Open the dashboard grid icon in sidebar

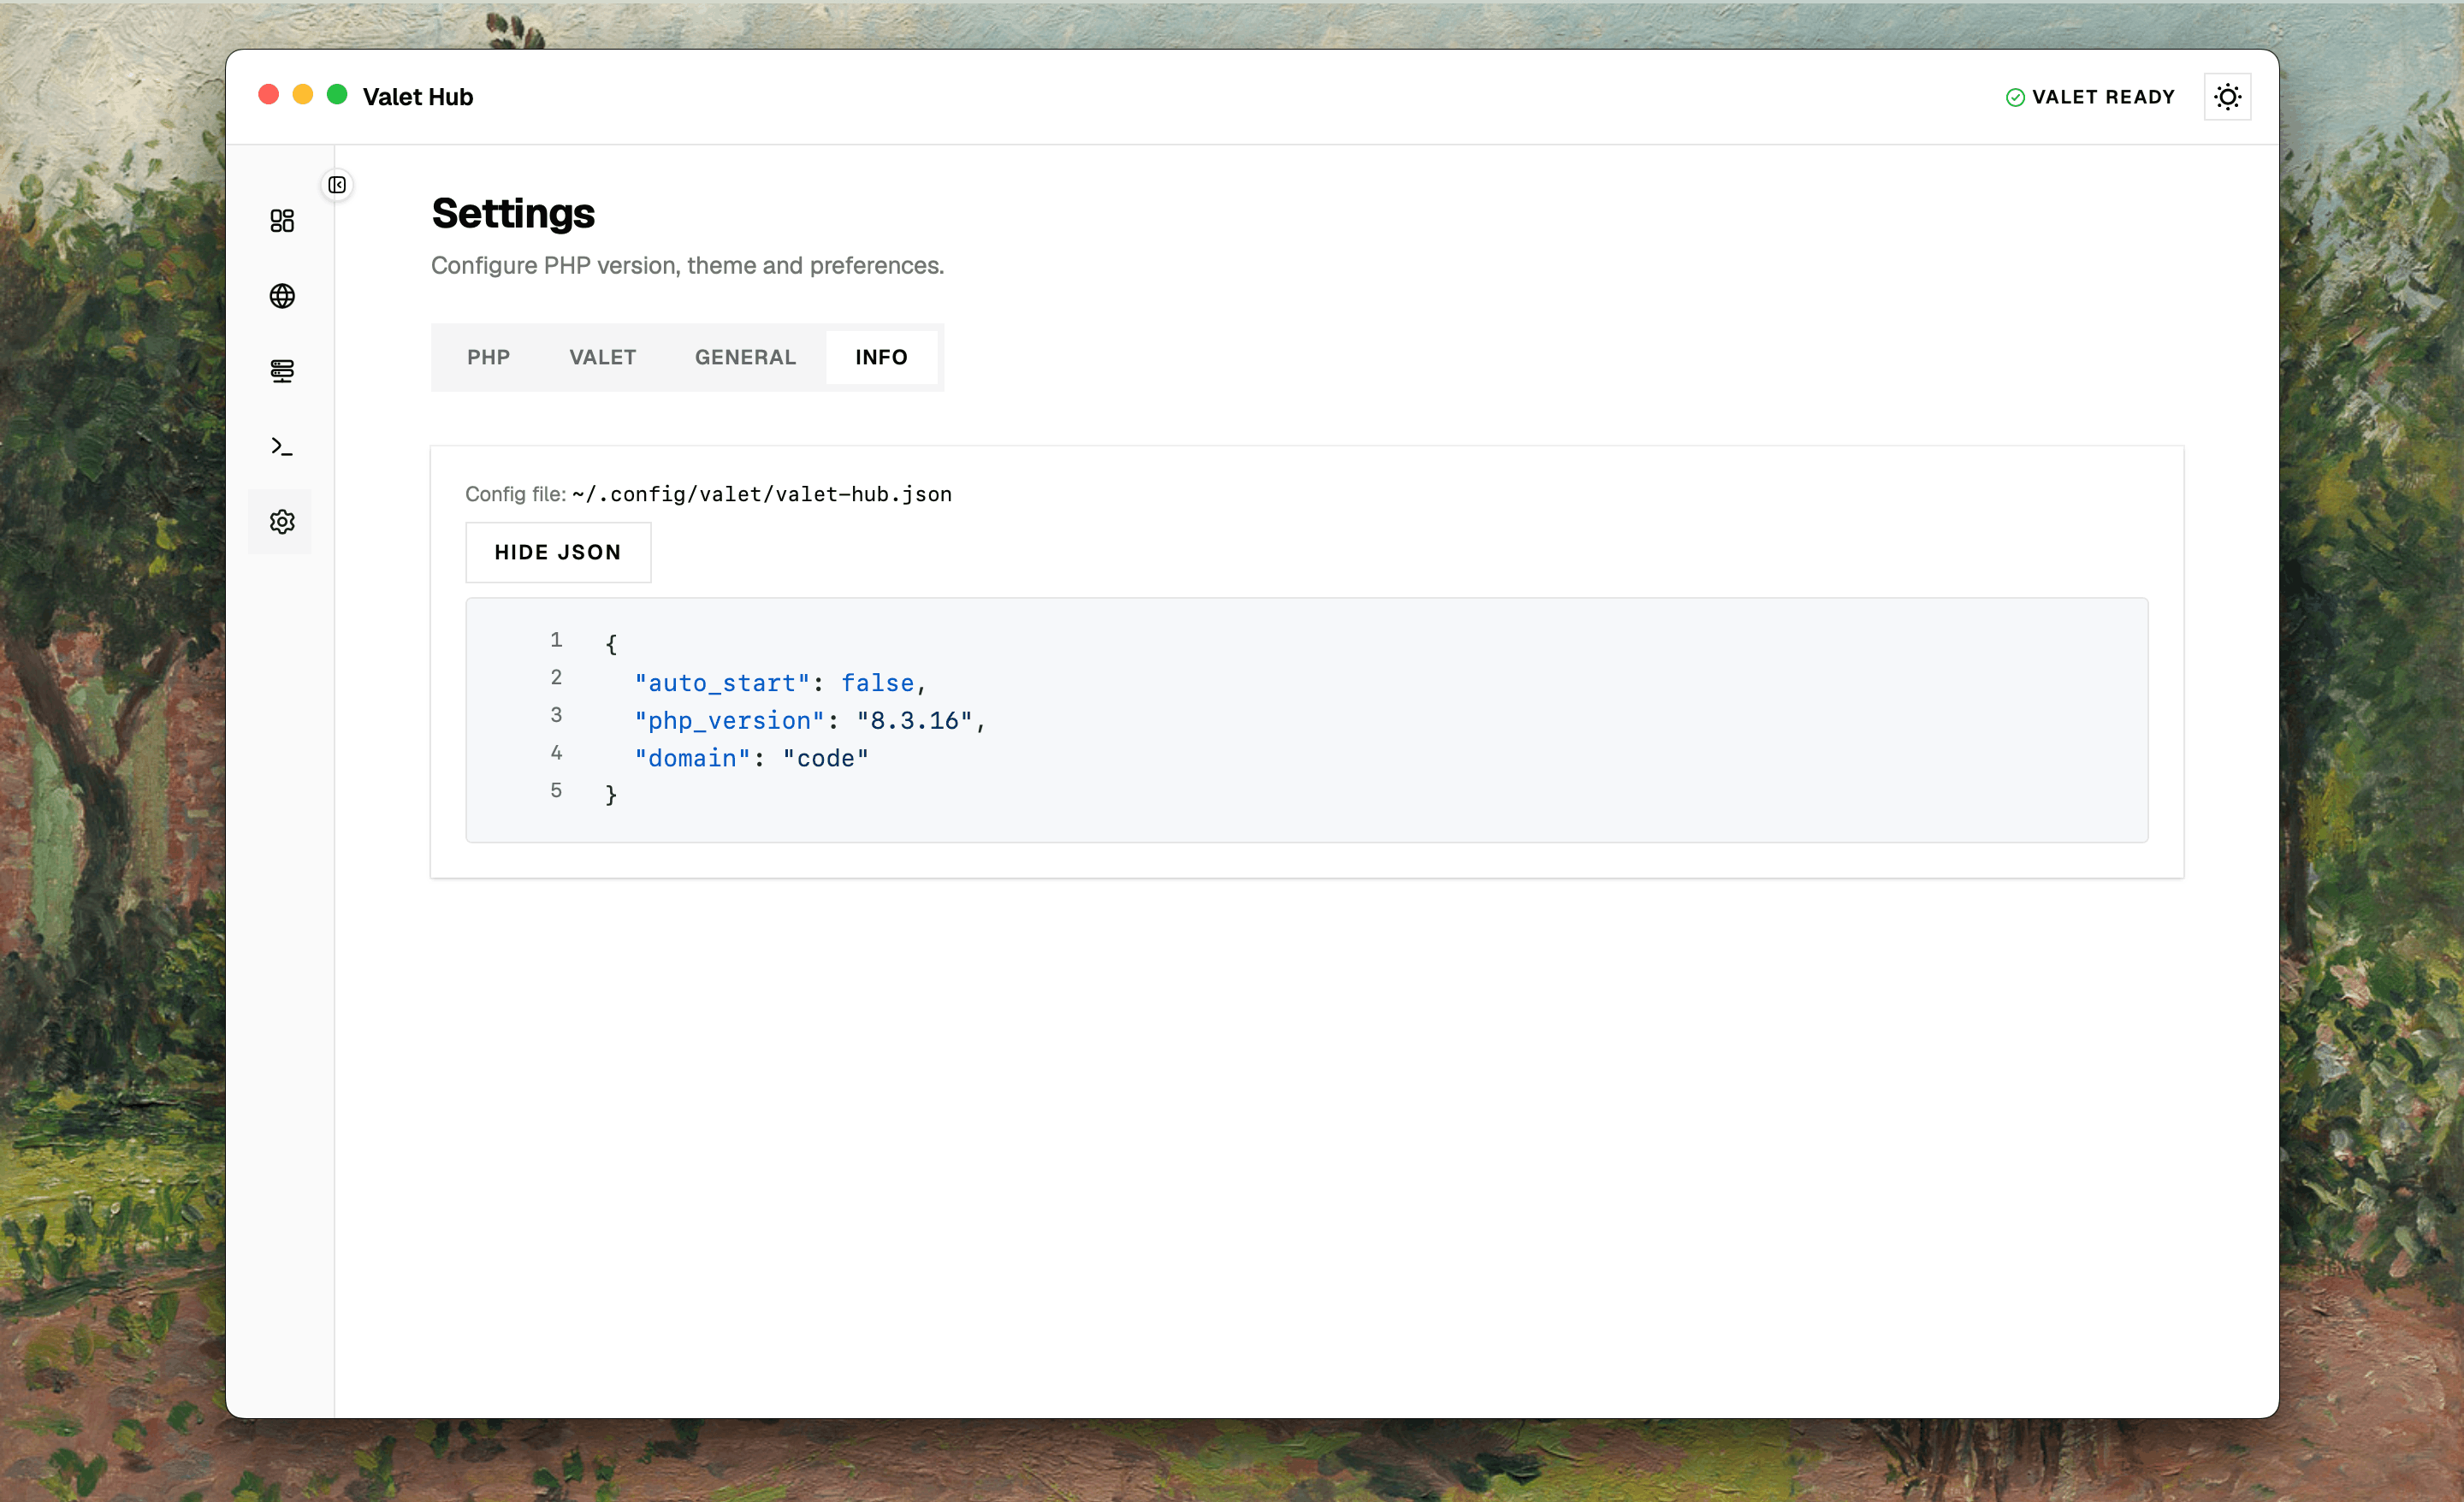[282, 220]
